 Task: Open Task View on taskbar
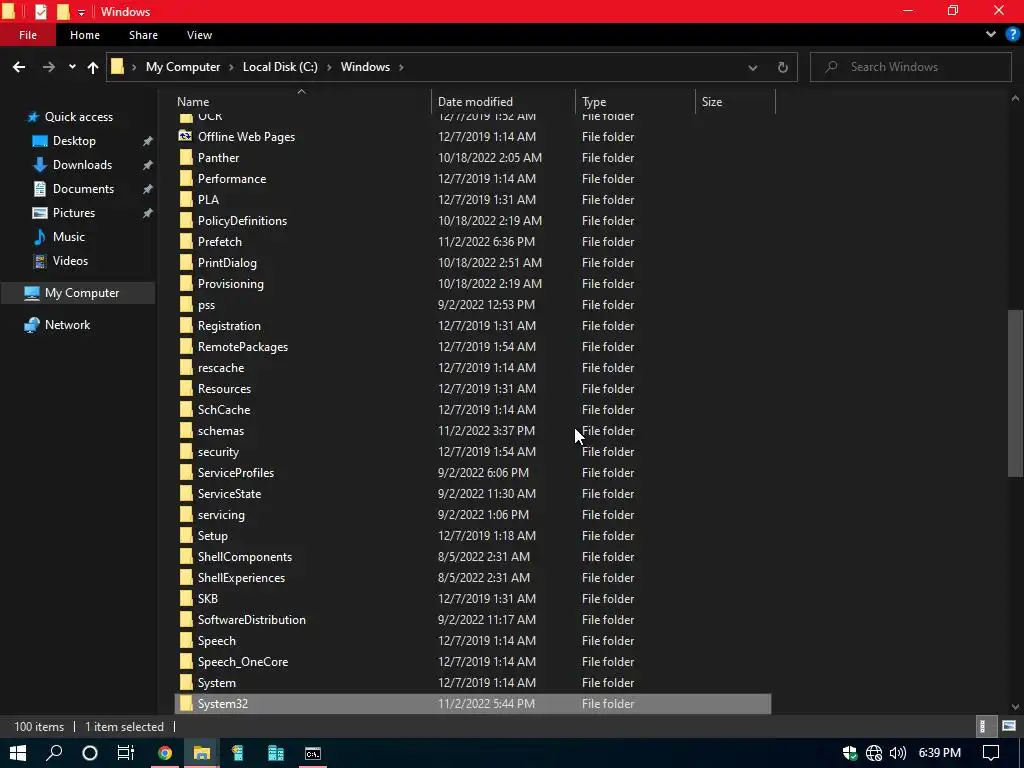(x=125, y=753)
